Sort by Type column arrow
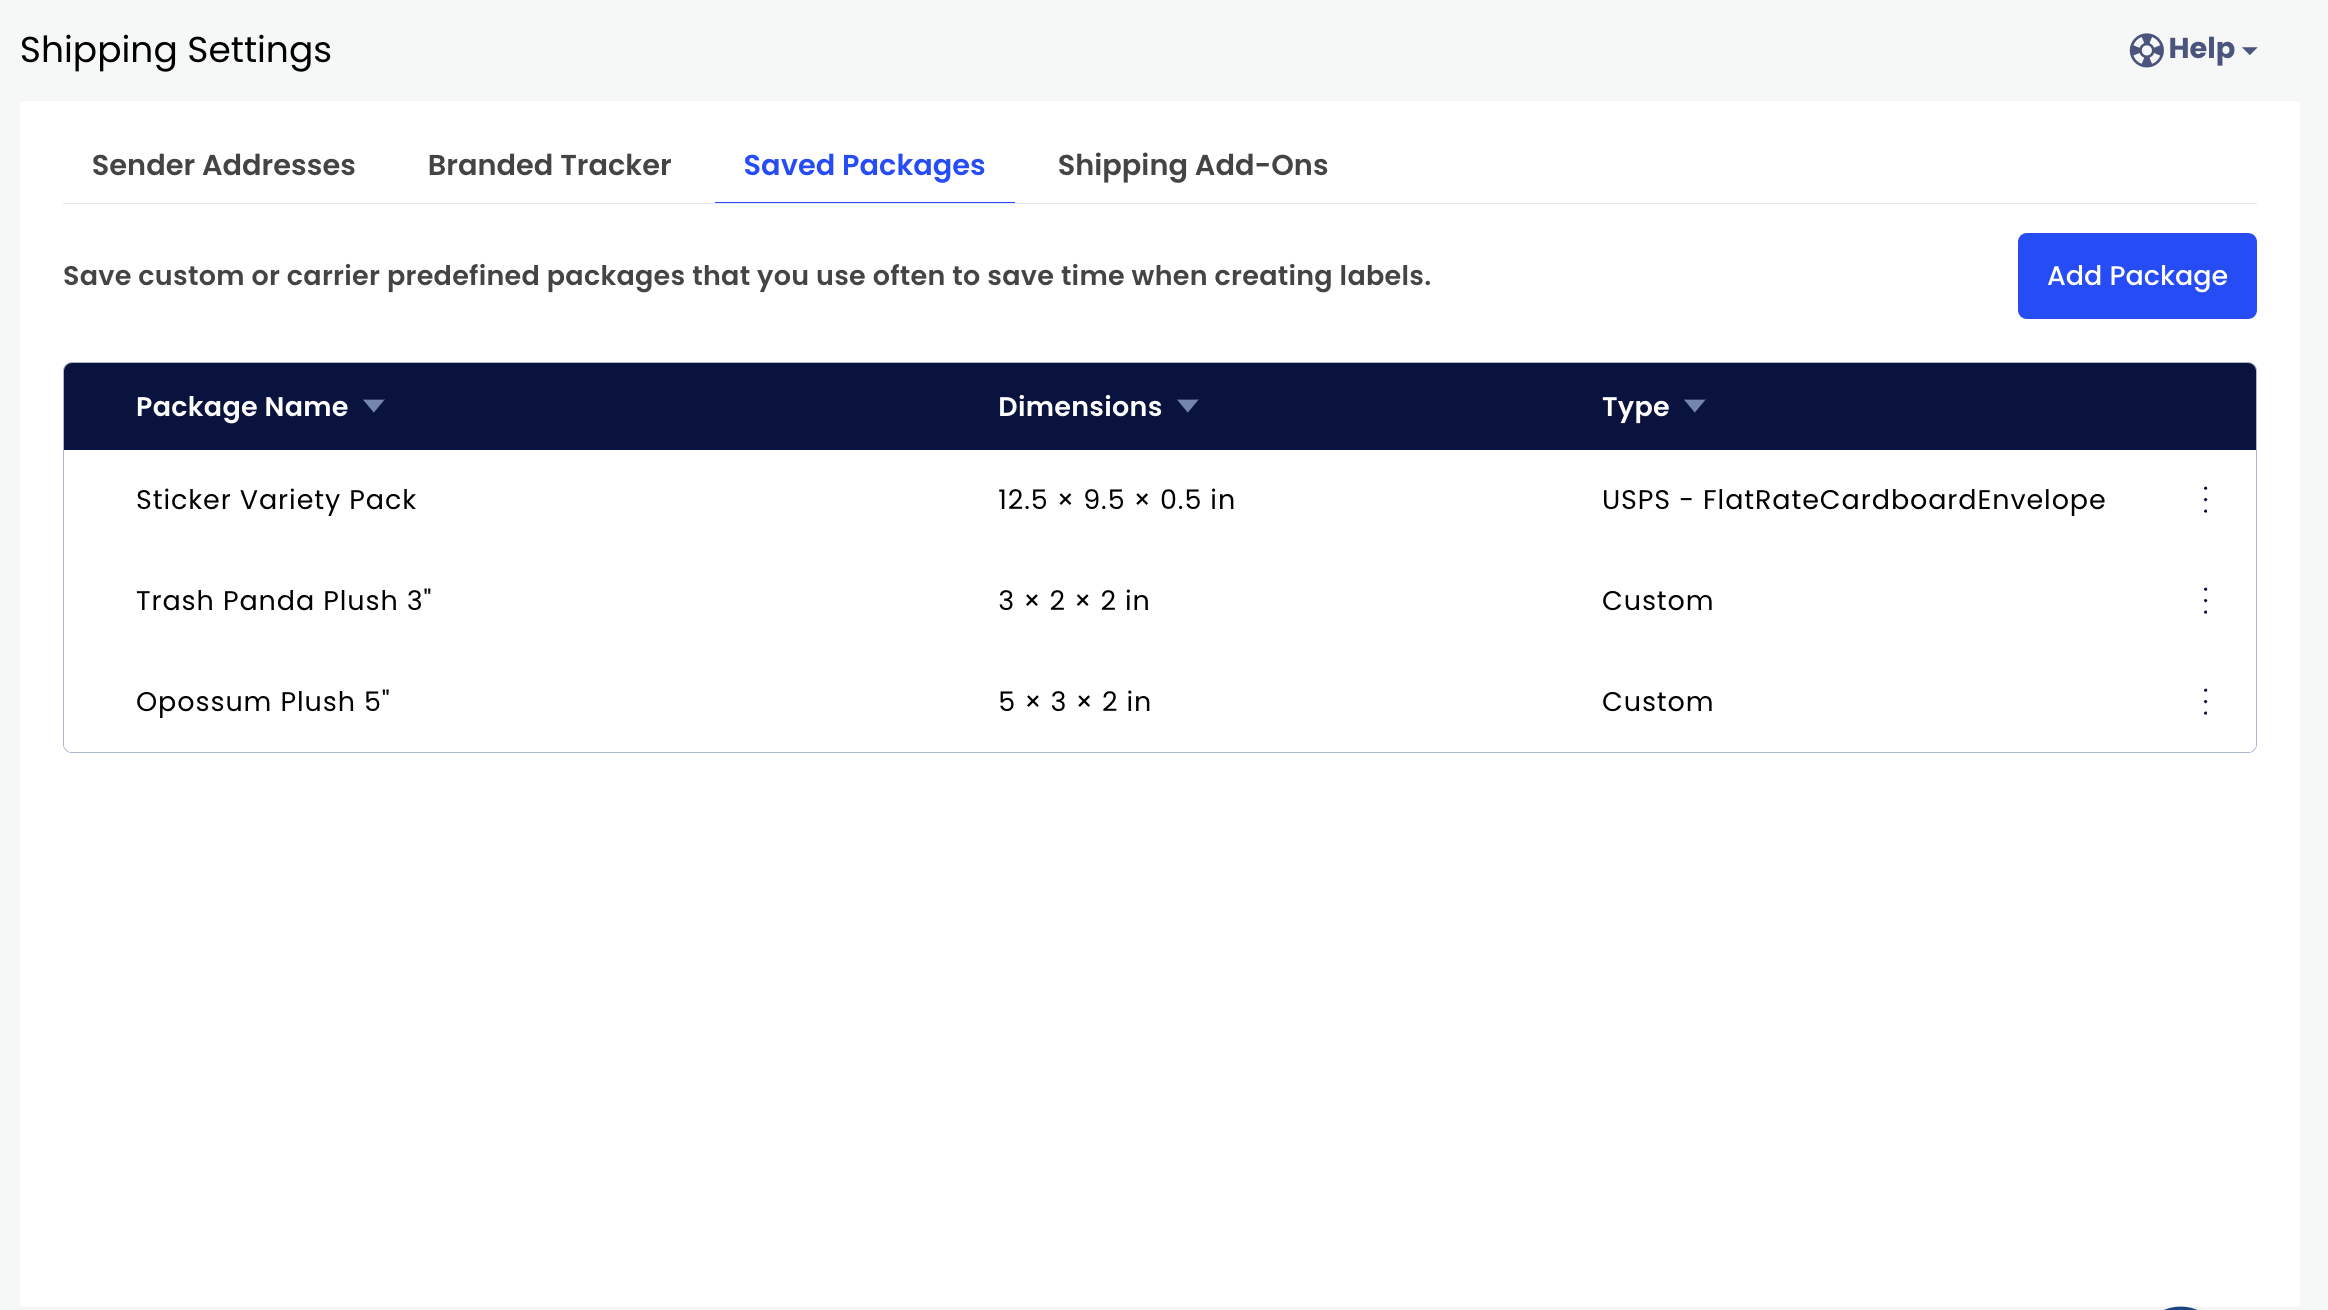Image resolution: width=2328 pixels, height=1310 pixels. 1694,406
